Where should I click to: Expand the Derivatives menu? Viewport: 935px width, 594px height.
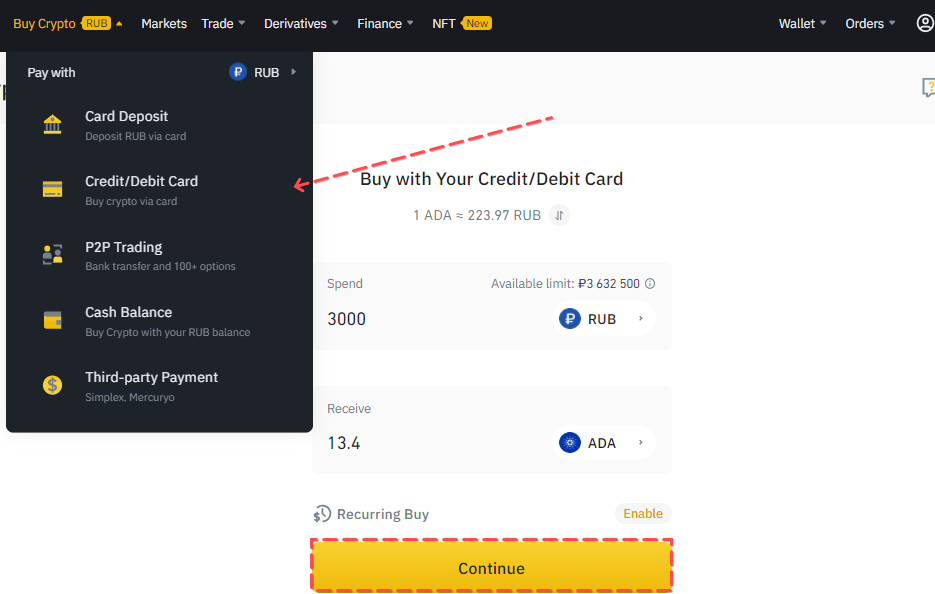tap(301, 23)
